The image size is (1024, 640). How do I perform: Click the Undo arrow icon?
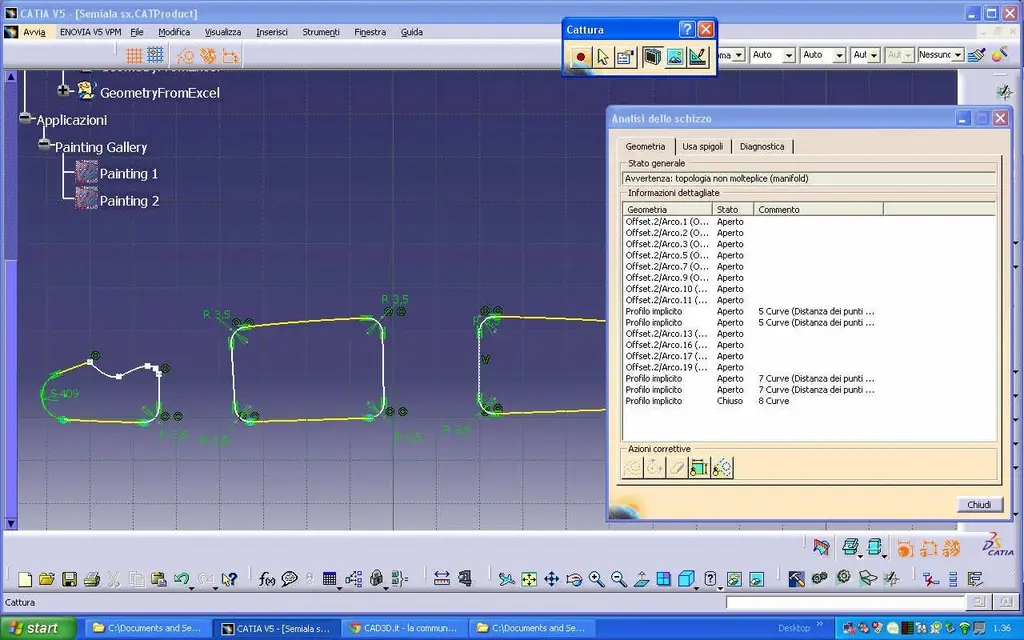tap(181, 579)
